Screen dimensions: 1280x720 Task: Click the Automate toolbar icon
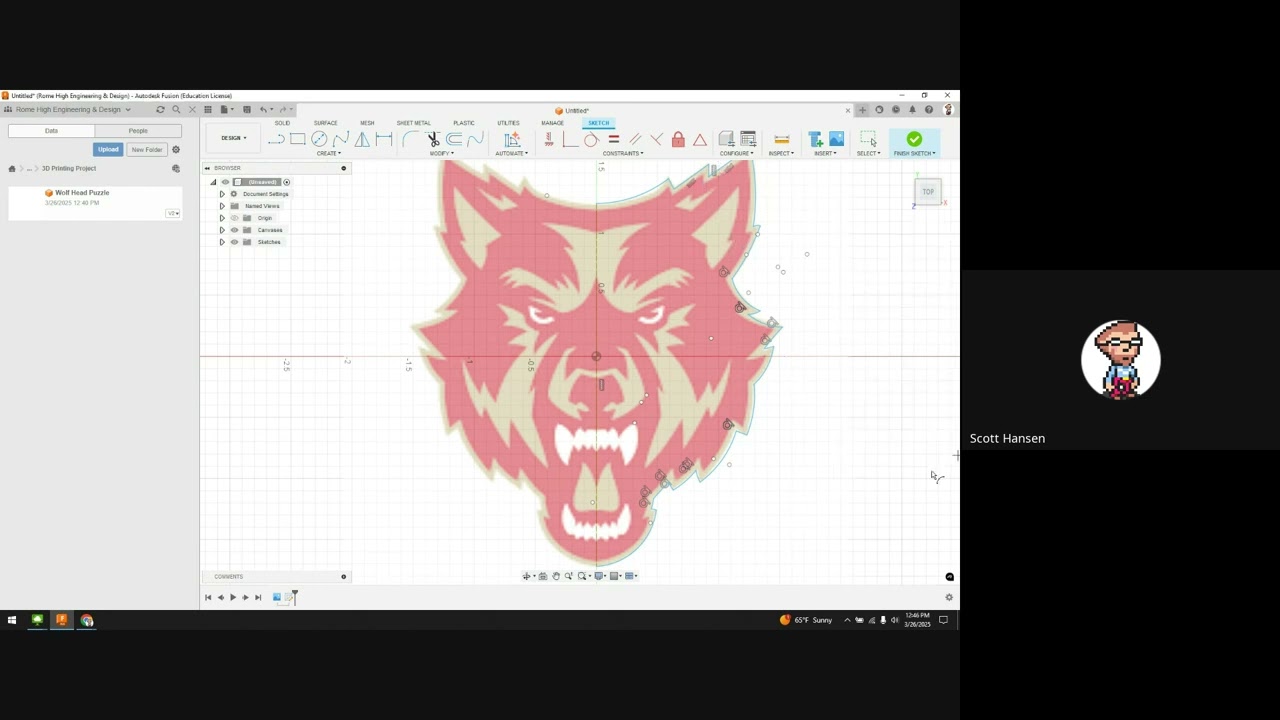(x=512, y=140)
